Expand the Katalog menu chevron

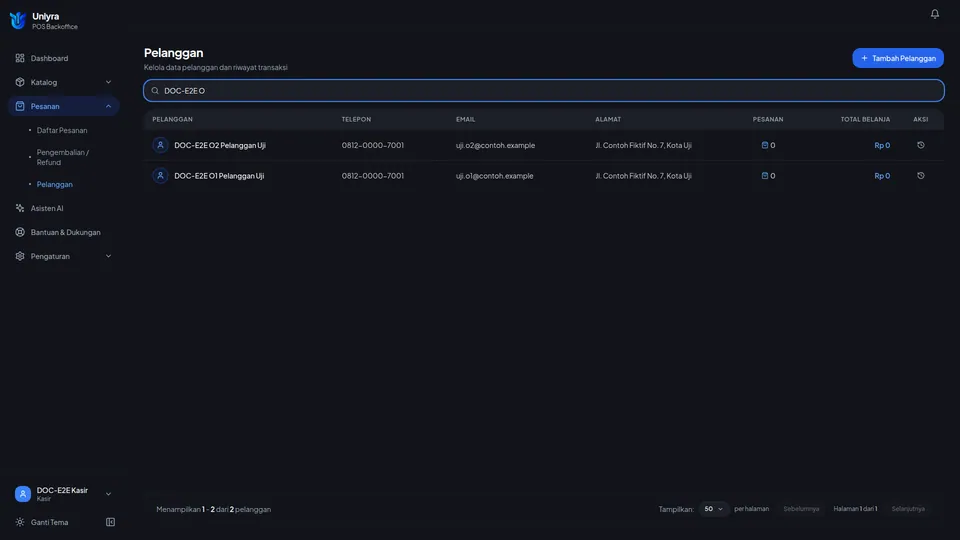[x=108, y=82]
